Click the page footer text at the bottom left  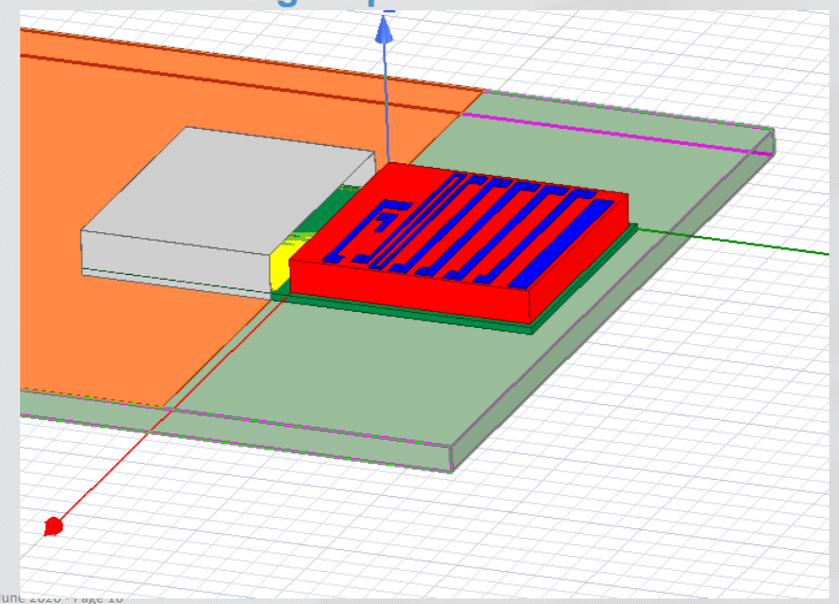click(62, 597)
